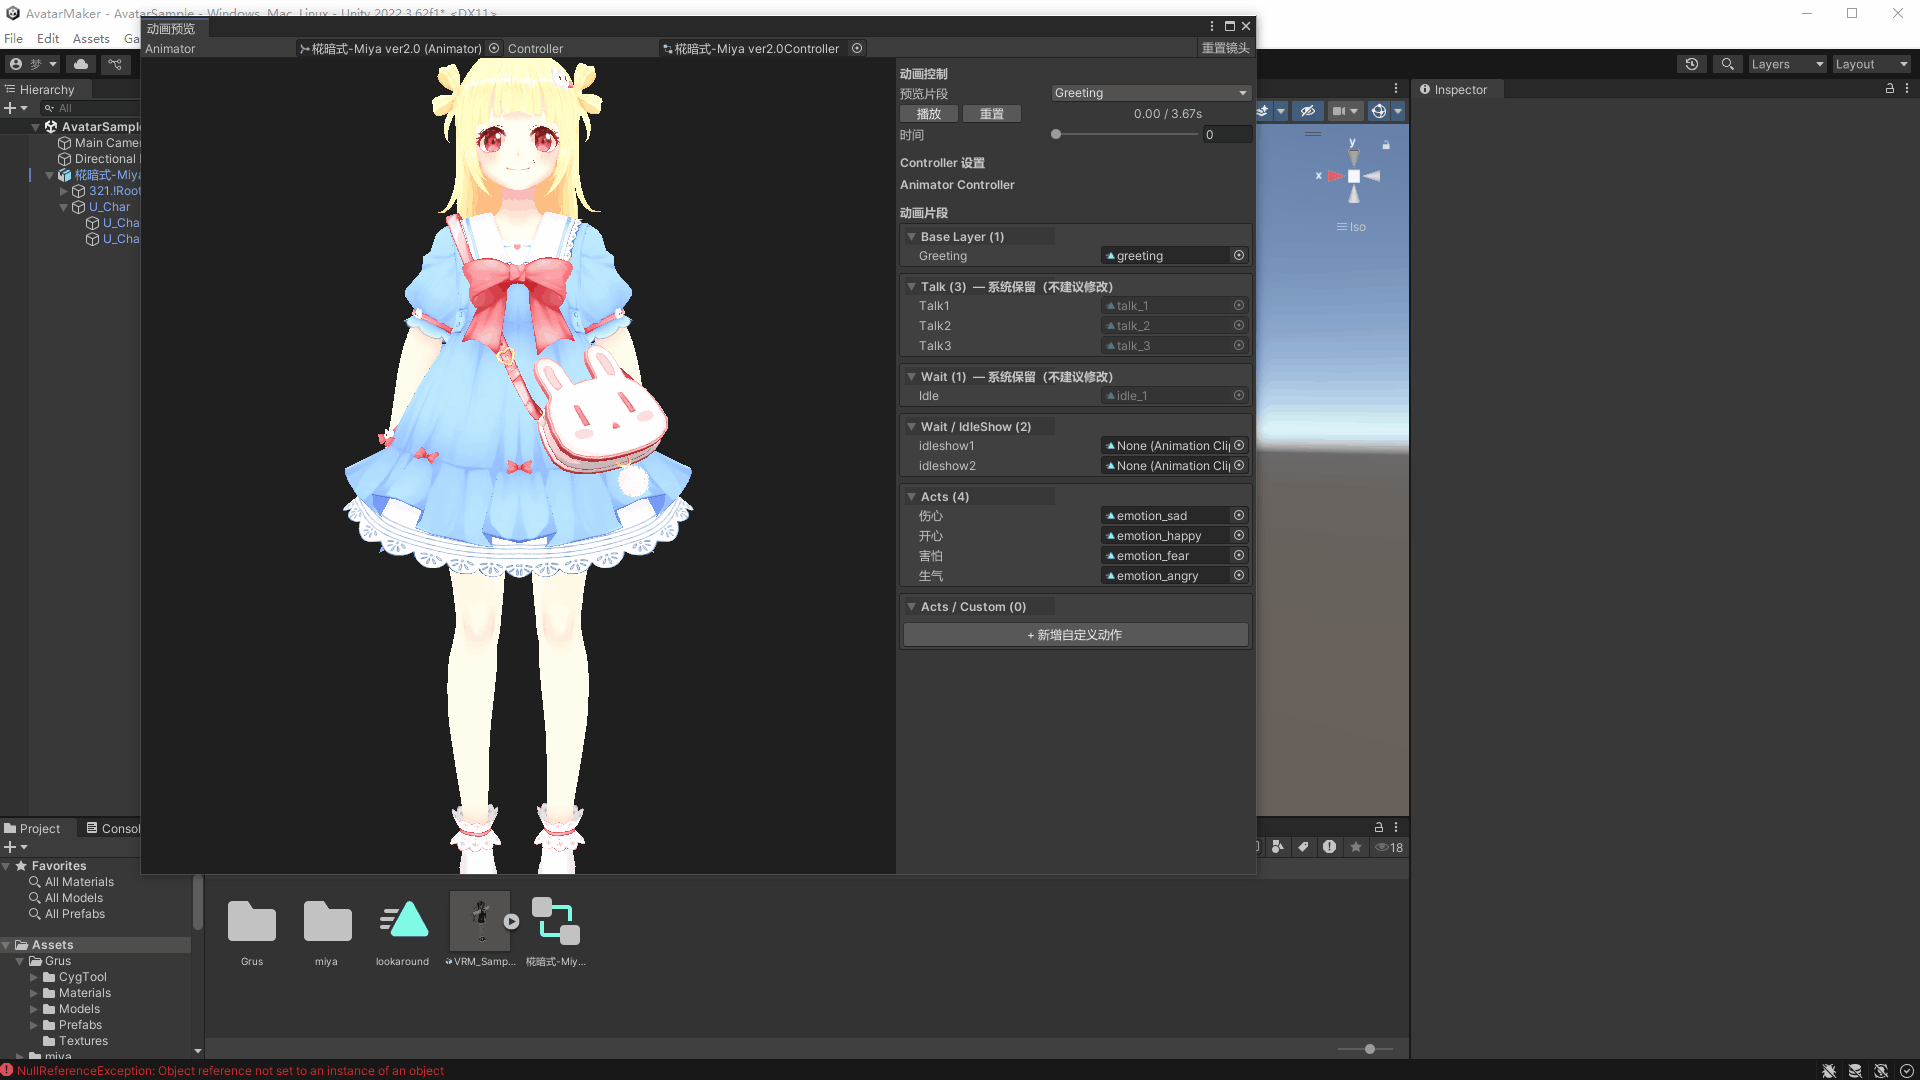This screenshot has width=1920, height=1080.
Task: Click the animation time slider handle
Action: [x=1056, y=135]
